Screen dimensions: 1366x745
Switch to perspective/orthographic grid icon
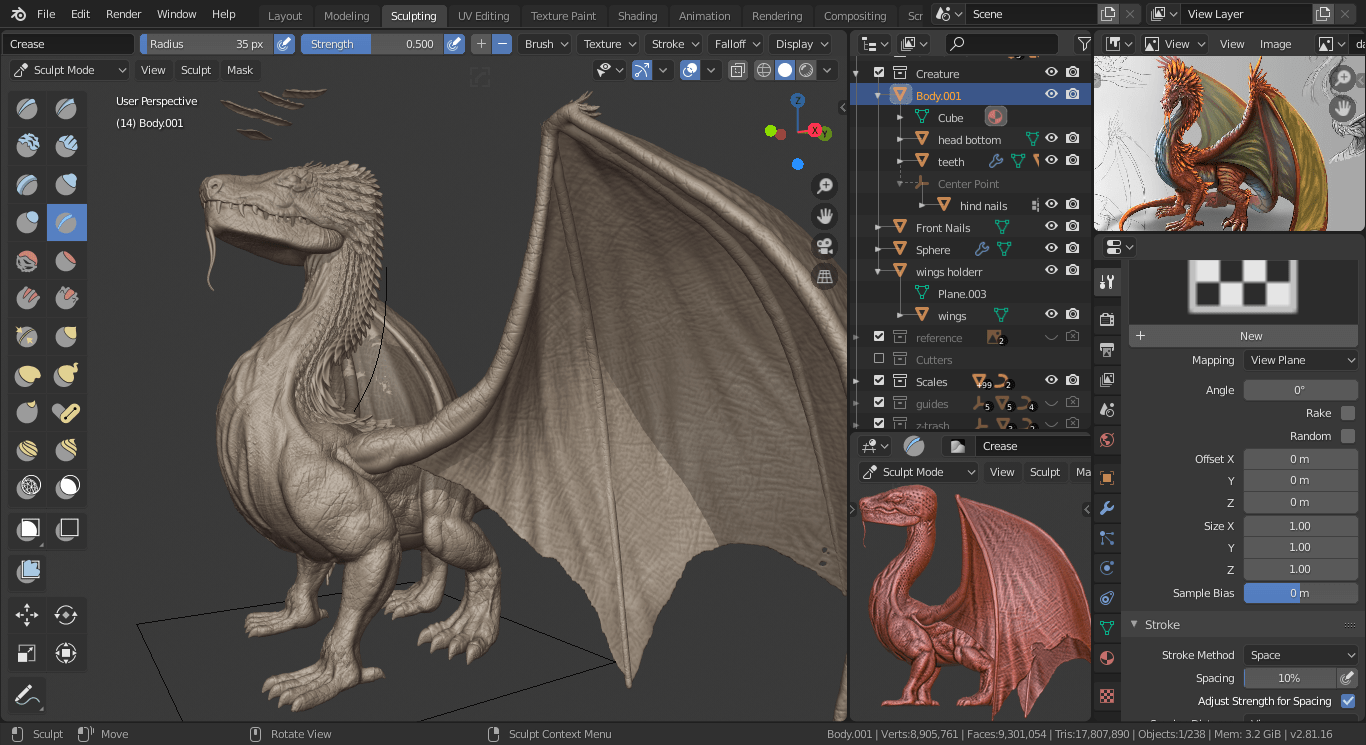825,277
